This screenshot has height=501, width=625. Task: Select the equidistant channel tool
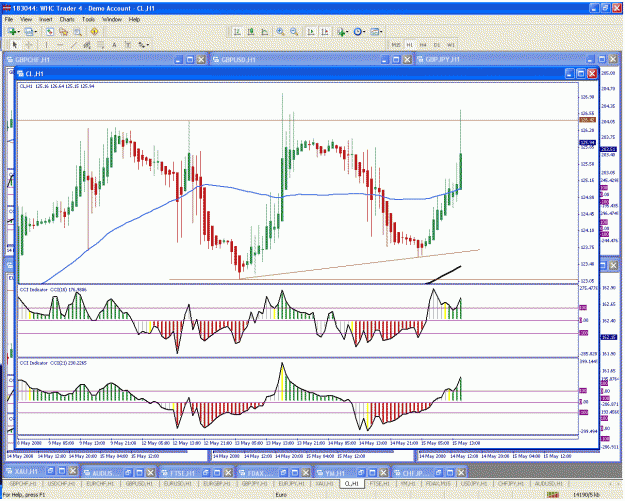coord(87,45)
